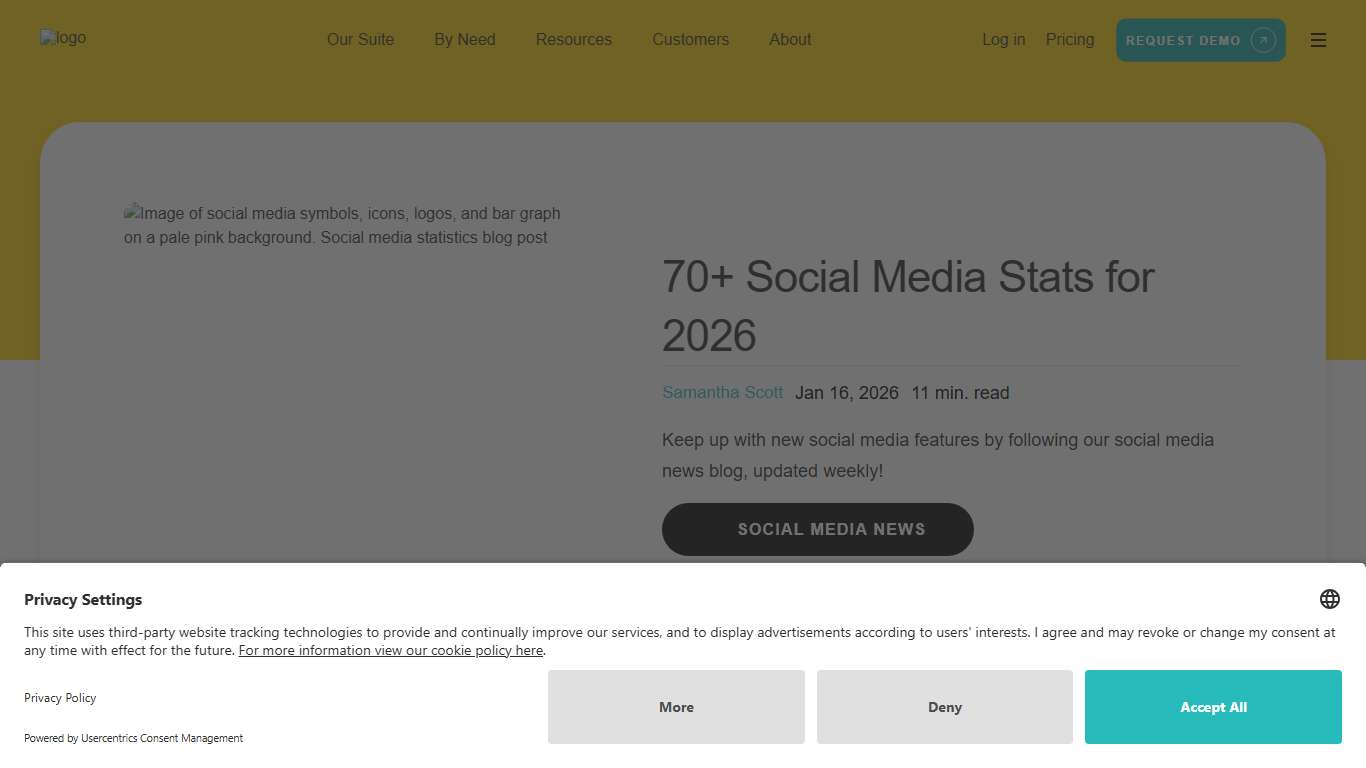Select the Customers menu item
Viewport: 1366px width, 768px height.
(x=690, y=40)
